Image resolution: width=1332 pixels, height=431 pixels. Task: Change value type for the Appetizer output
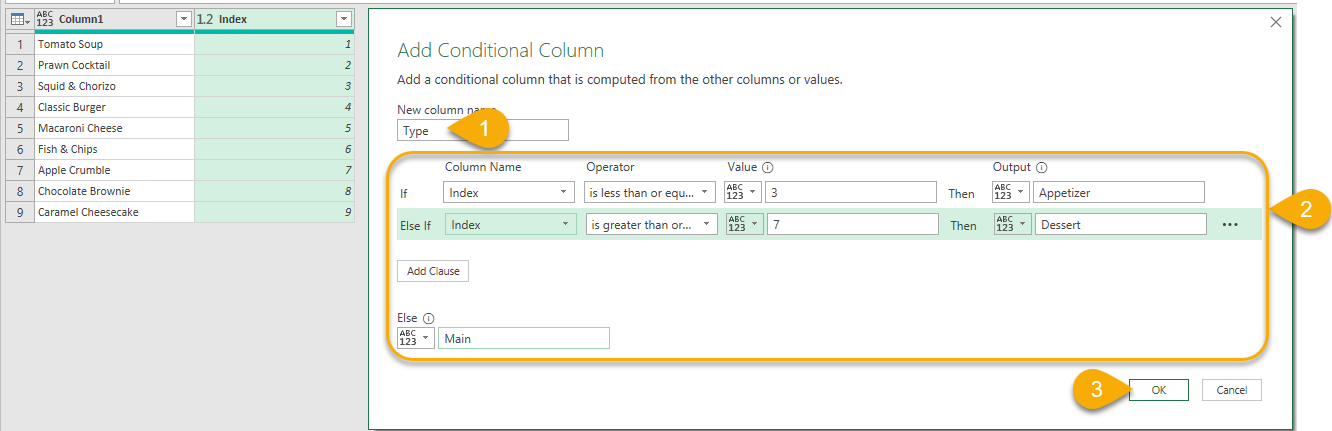pos(1010,192)
